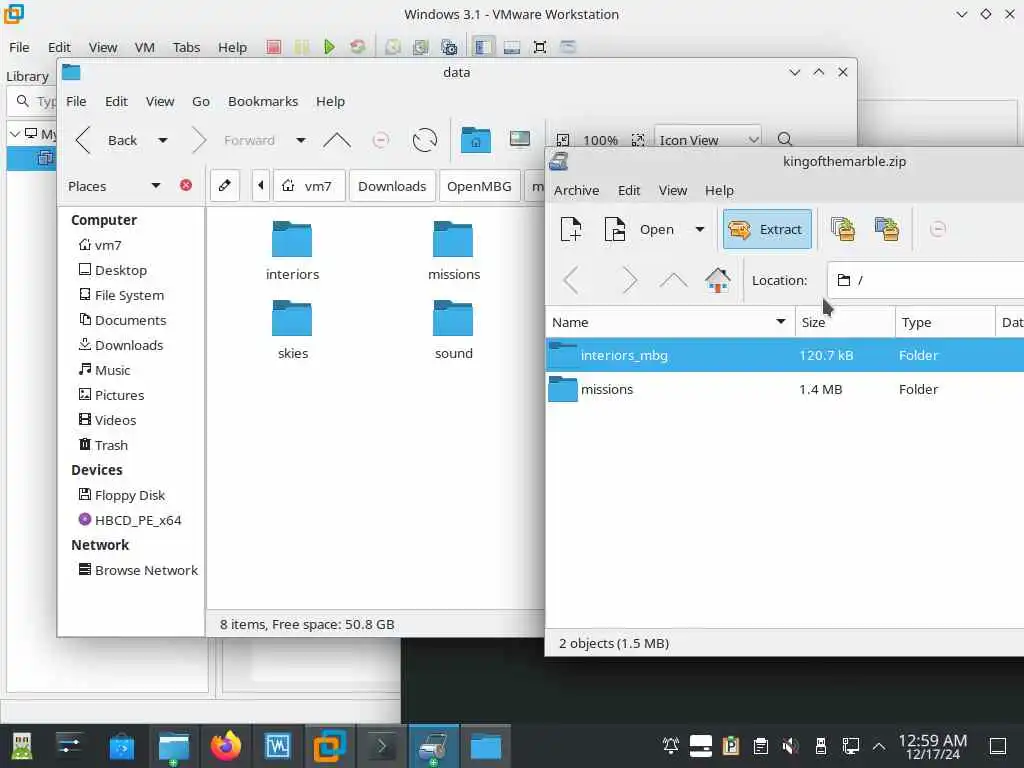Image resolution: width=1024 pixels, height=768 pixels.
Task: Open the Archive menu
Action: coord(576,190)
